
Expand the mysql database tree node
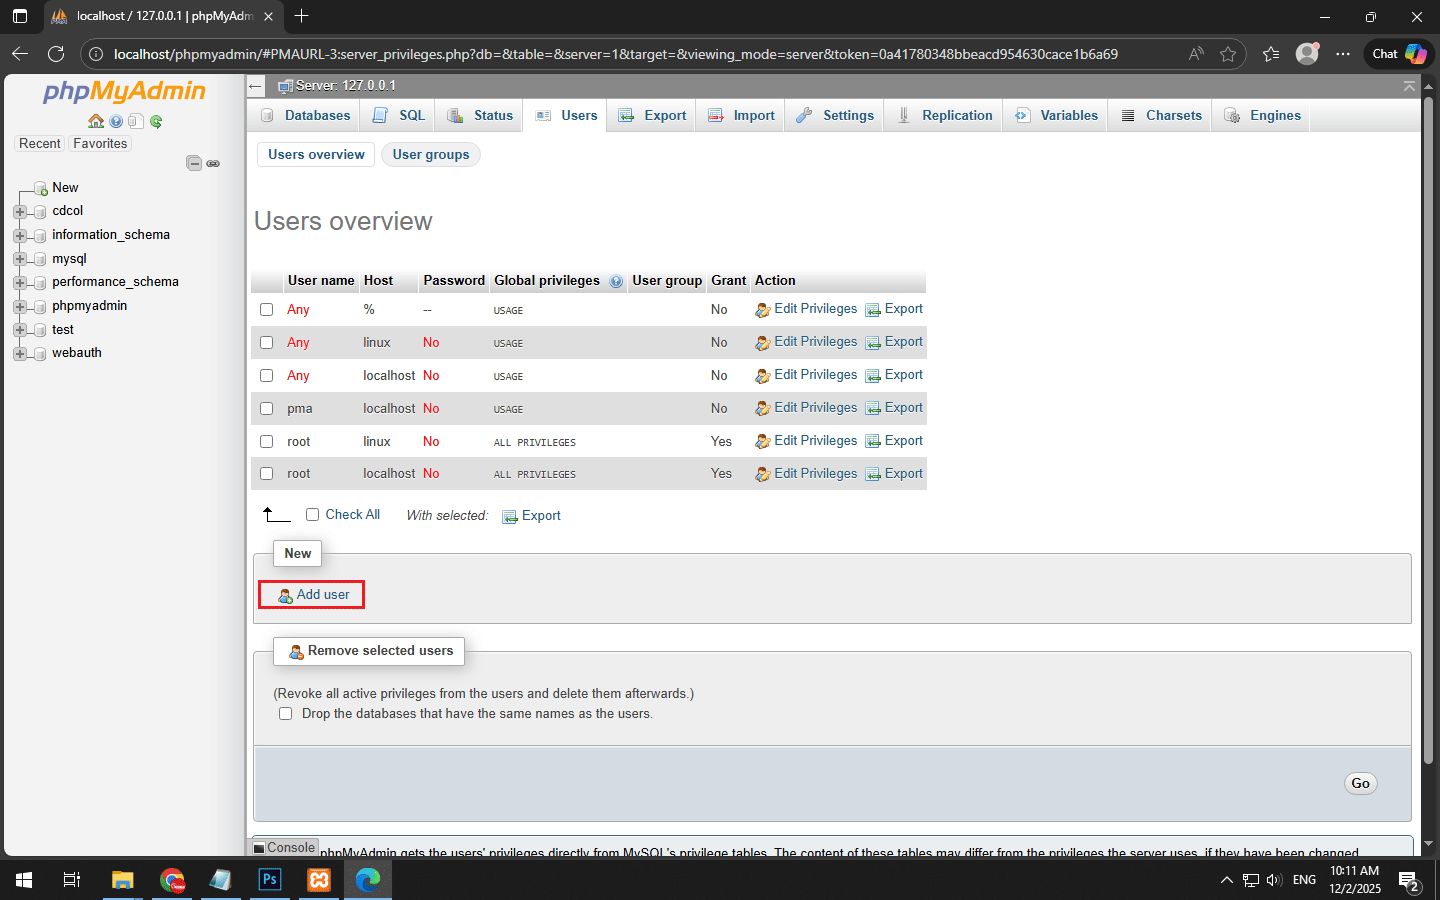[x=20, y=259]
